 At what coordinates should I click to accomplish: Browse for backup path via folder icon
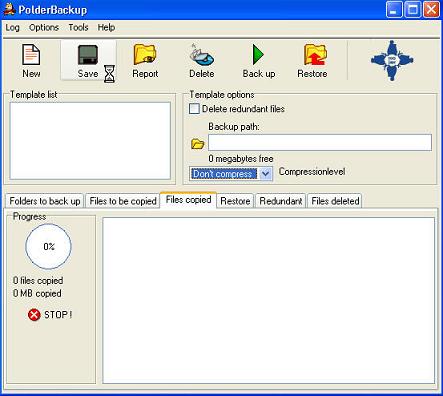(197, 144)
